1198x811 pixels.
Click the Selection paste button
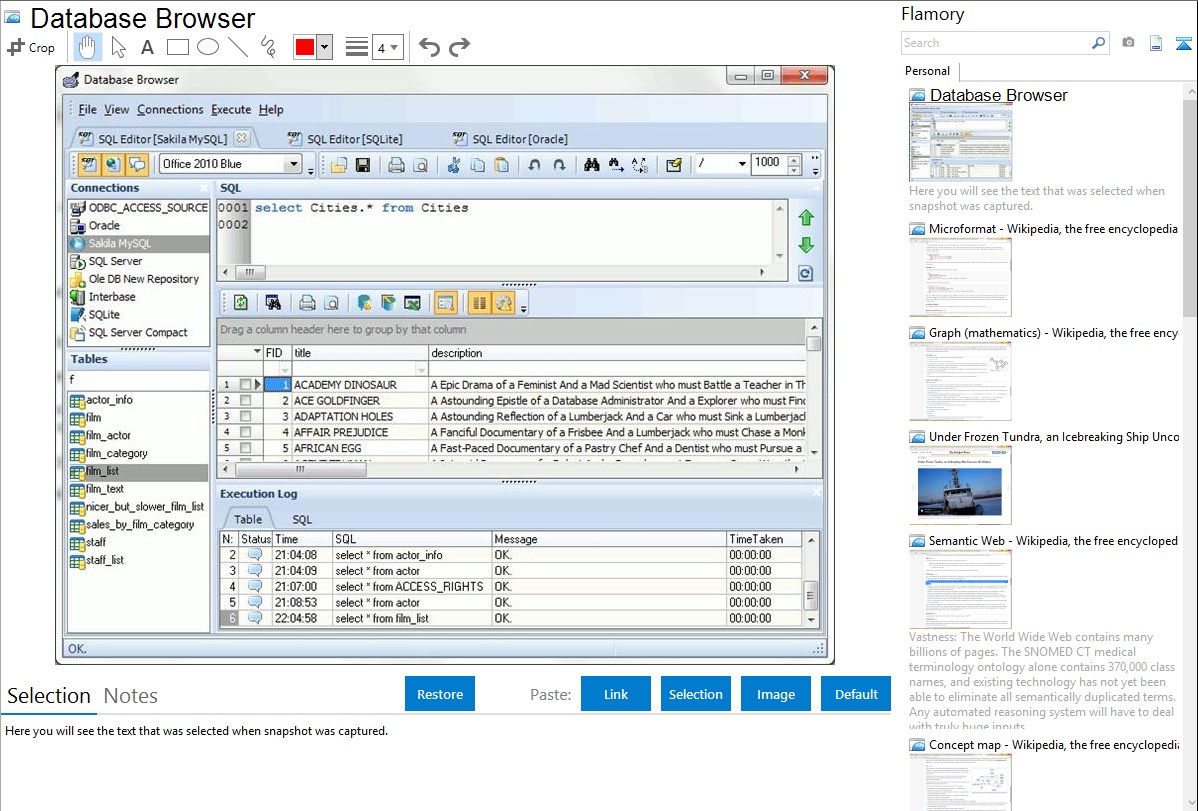(x=695, y=693)
